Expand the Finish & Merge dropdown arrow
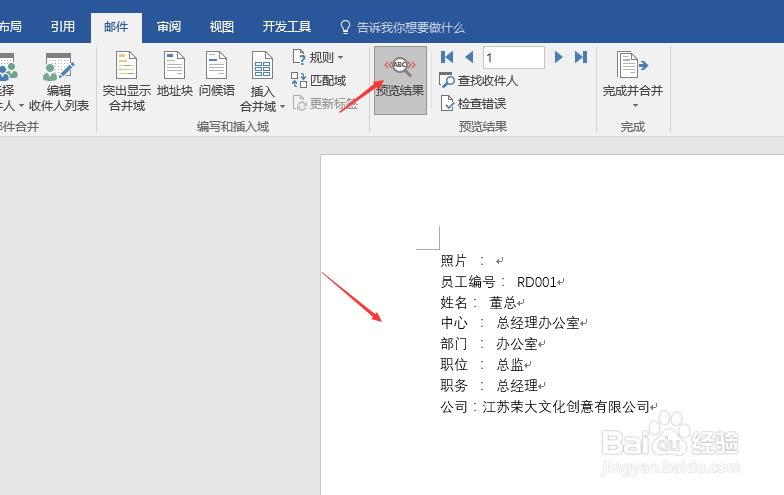Viewport: 784px width, 495px height. [x=635, y=106]
